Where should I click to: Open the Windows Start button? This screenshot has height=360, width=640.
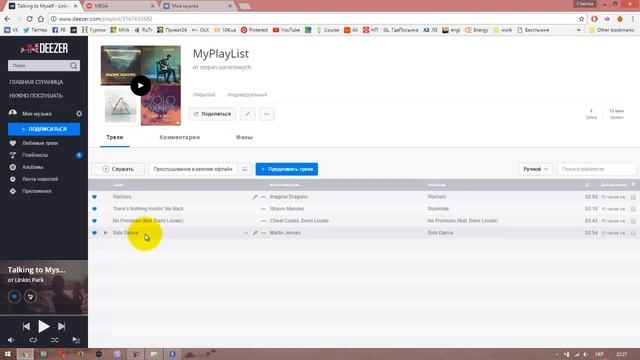click(7, 354)
